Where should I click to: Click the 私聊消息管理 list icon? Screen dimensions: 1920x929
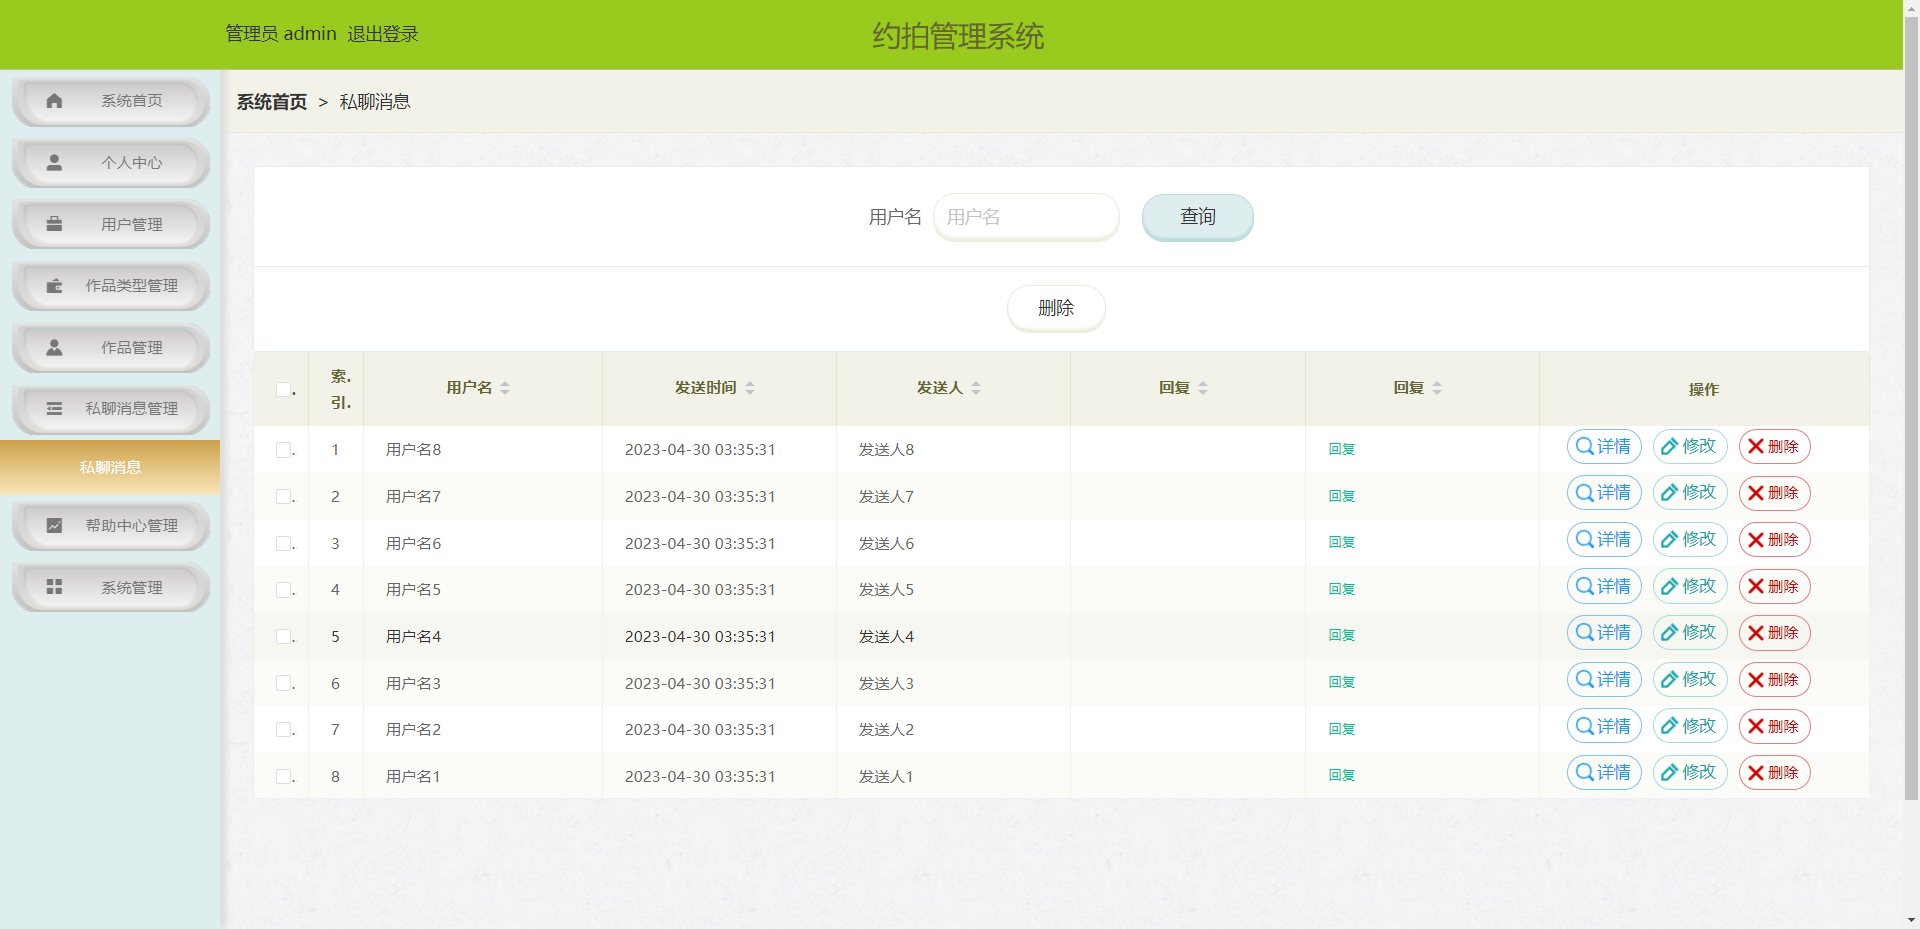[x=55, y=409]
